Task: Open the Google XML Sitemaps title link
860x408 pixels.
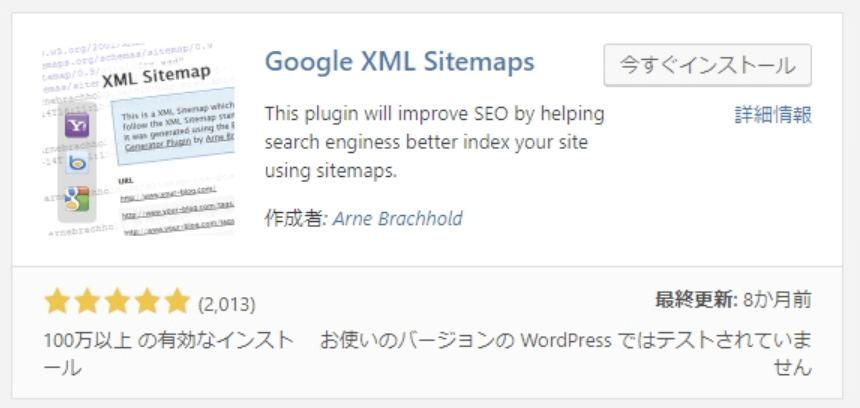Action: [399, 62]
